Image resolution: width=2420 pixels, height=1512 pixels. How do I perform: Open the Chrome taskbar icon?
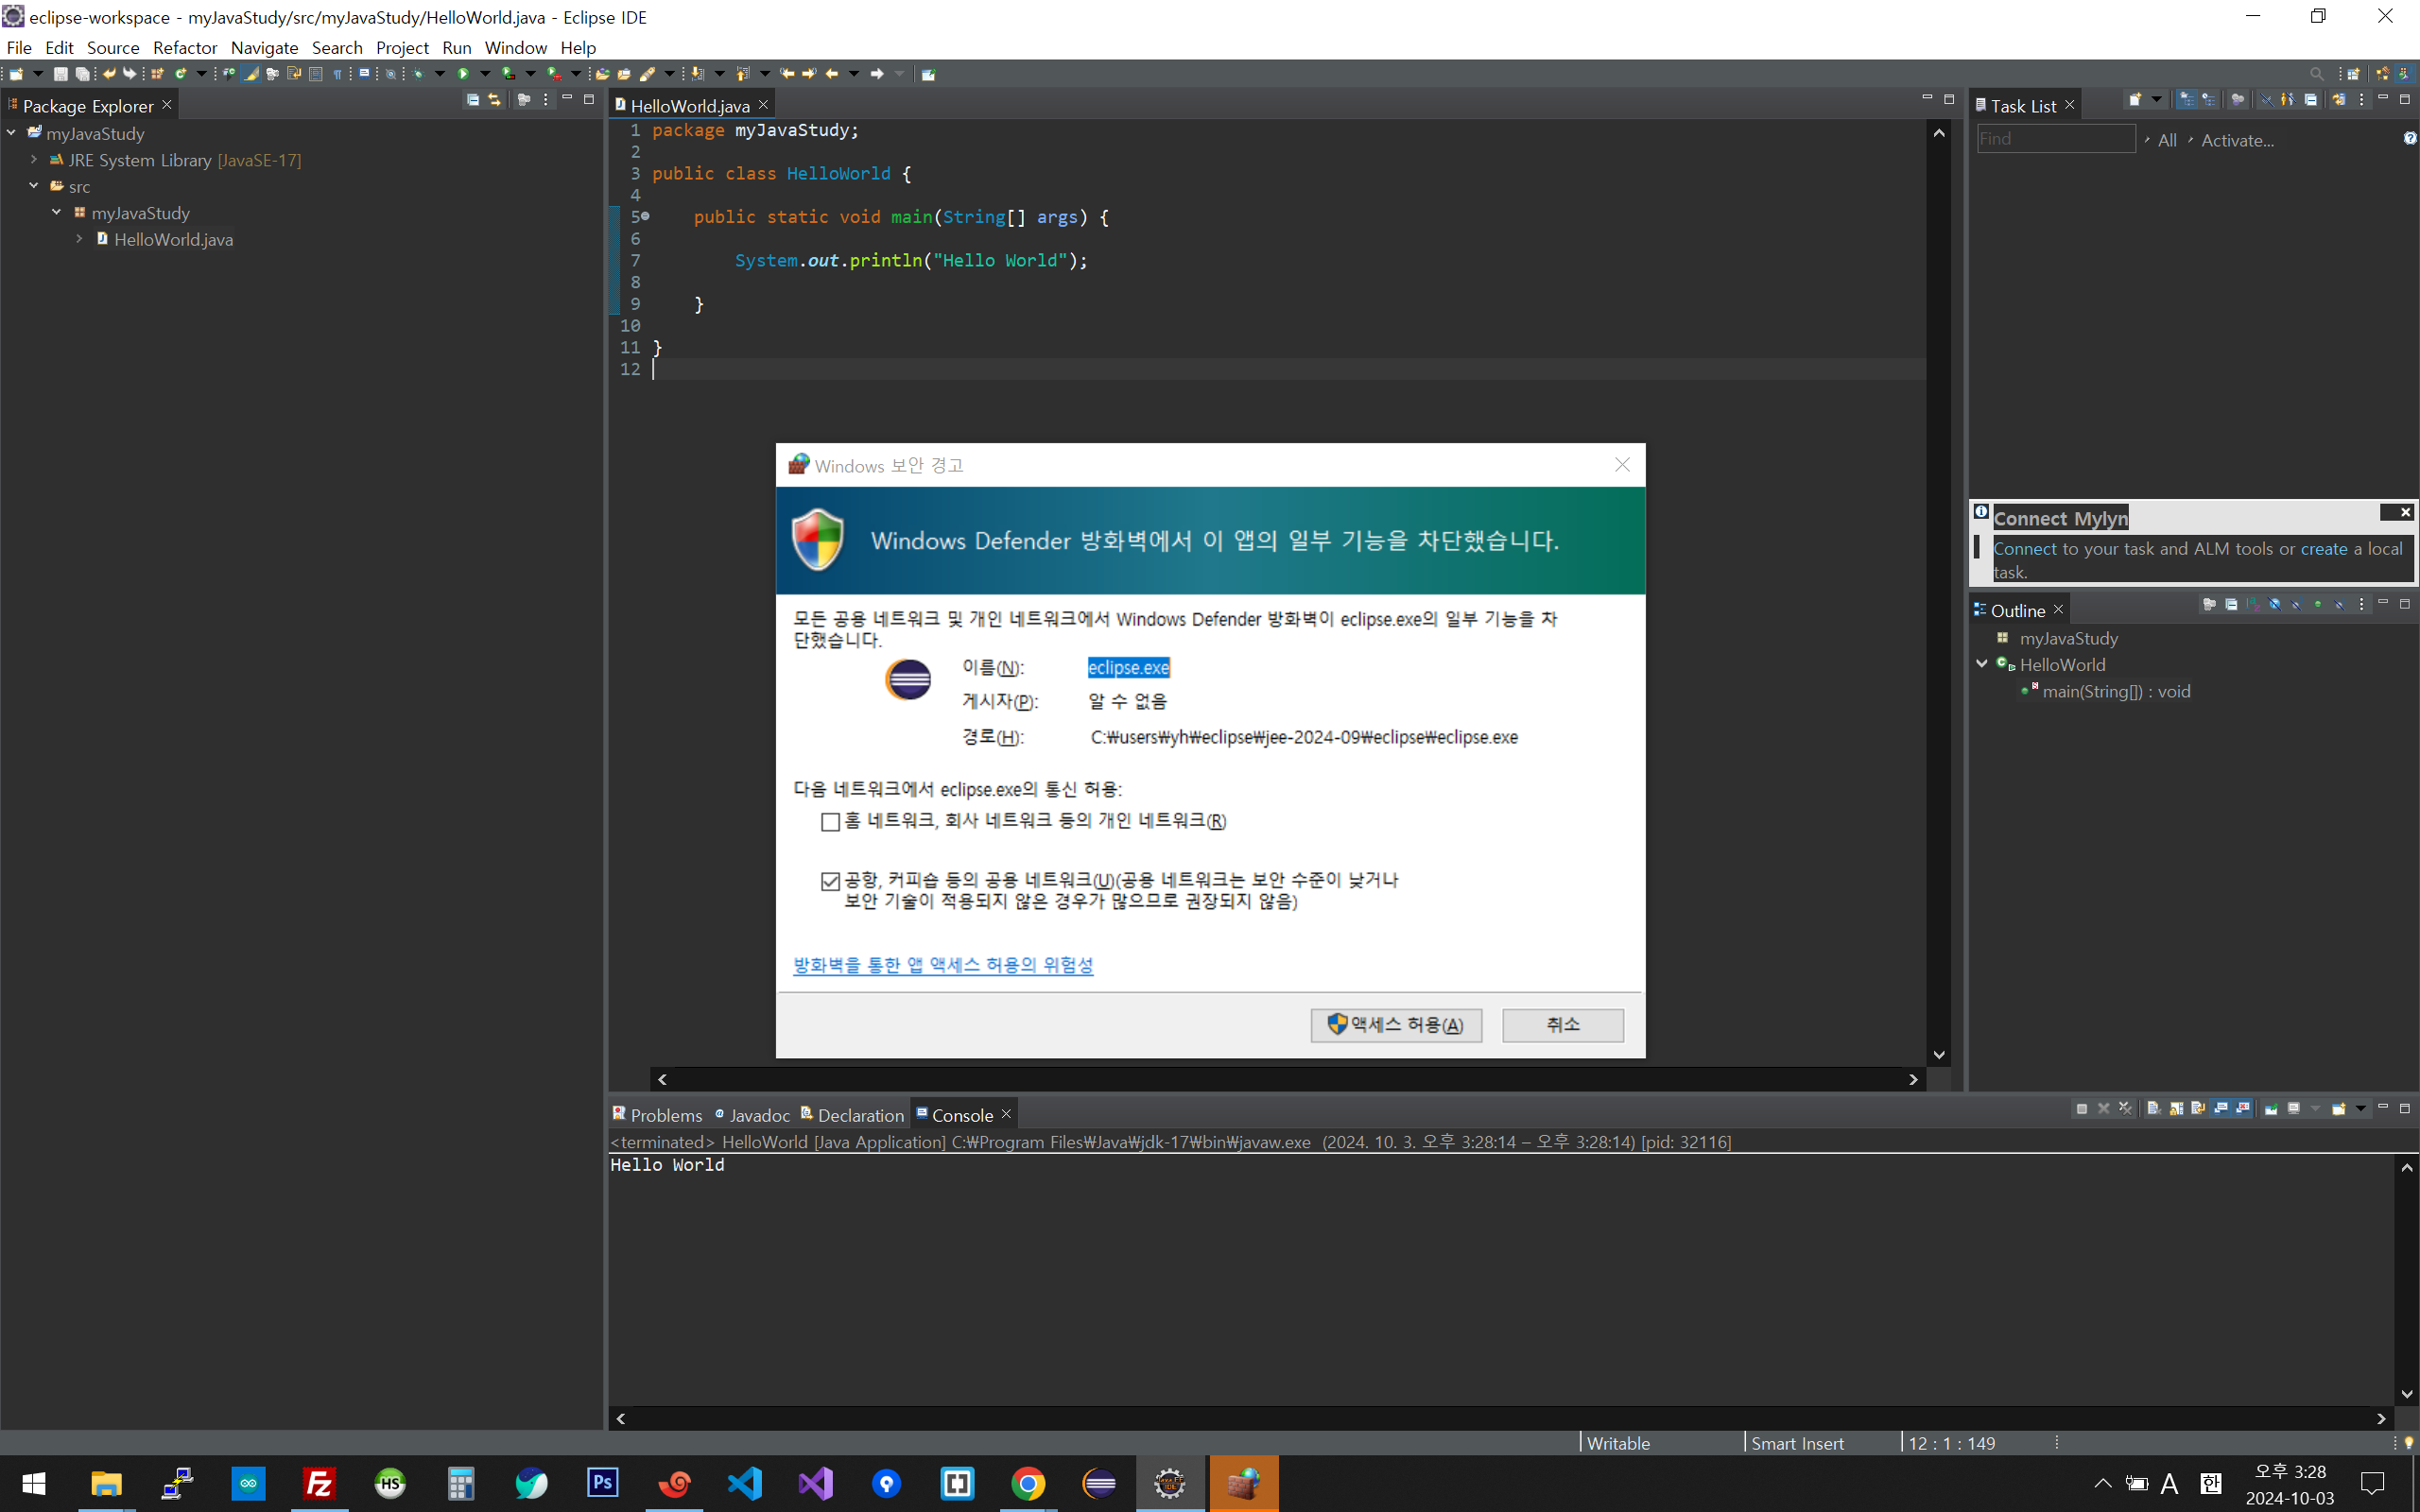(1028, 1483)
